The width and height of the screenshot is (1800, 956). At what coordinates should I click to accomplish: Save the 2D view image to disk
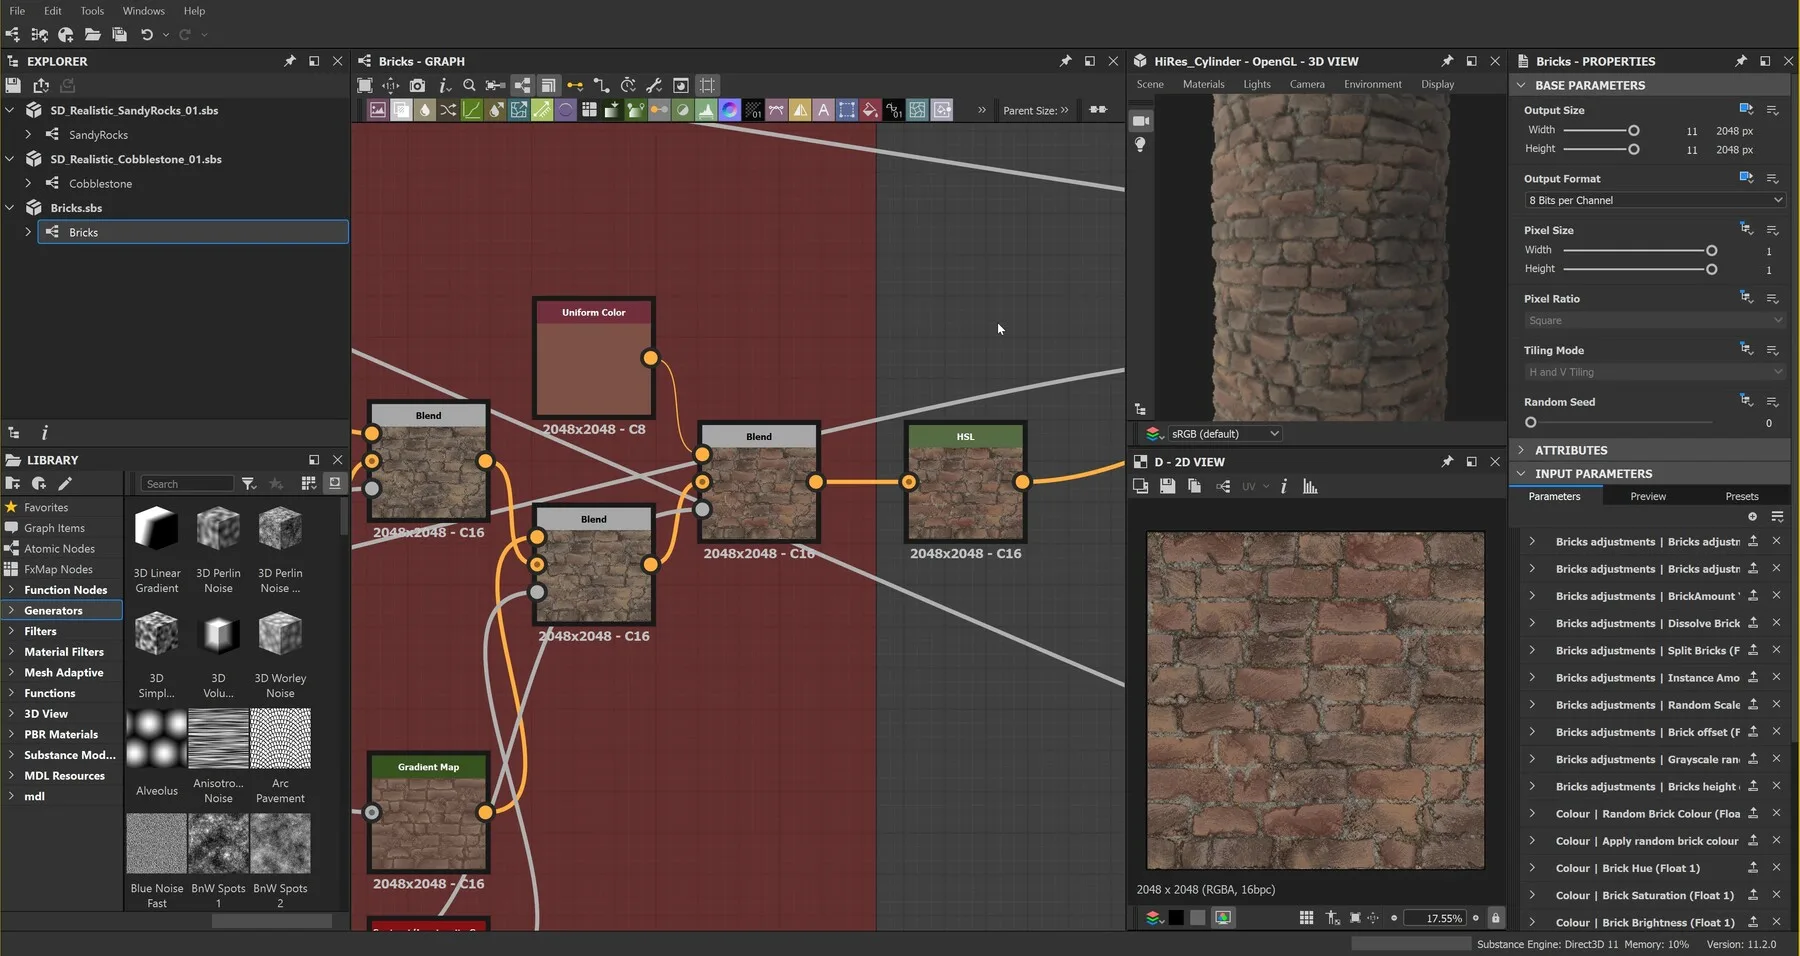[x=1167, y=487]
